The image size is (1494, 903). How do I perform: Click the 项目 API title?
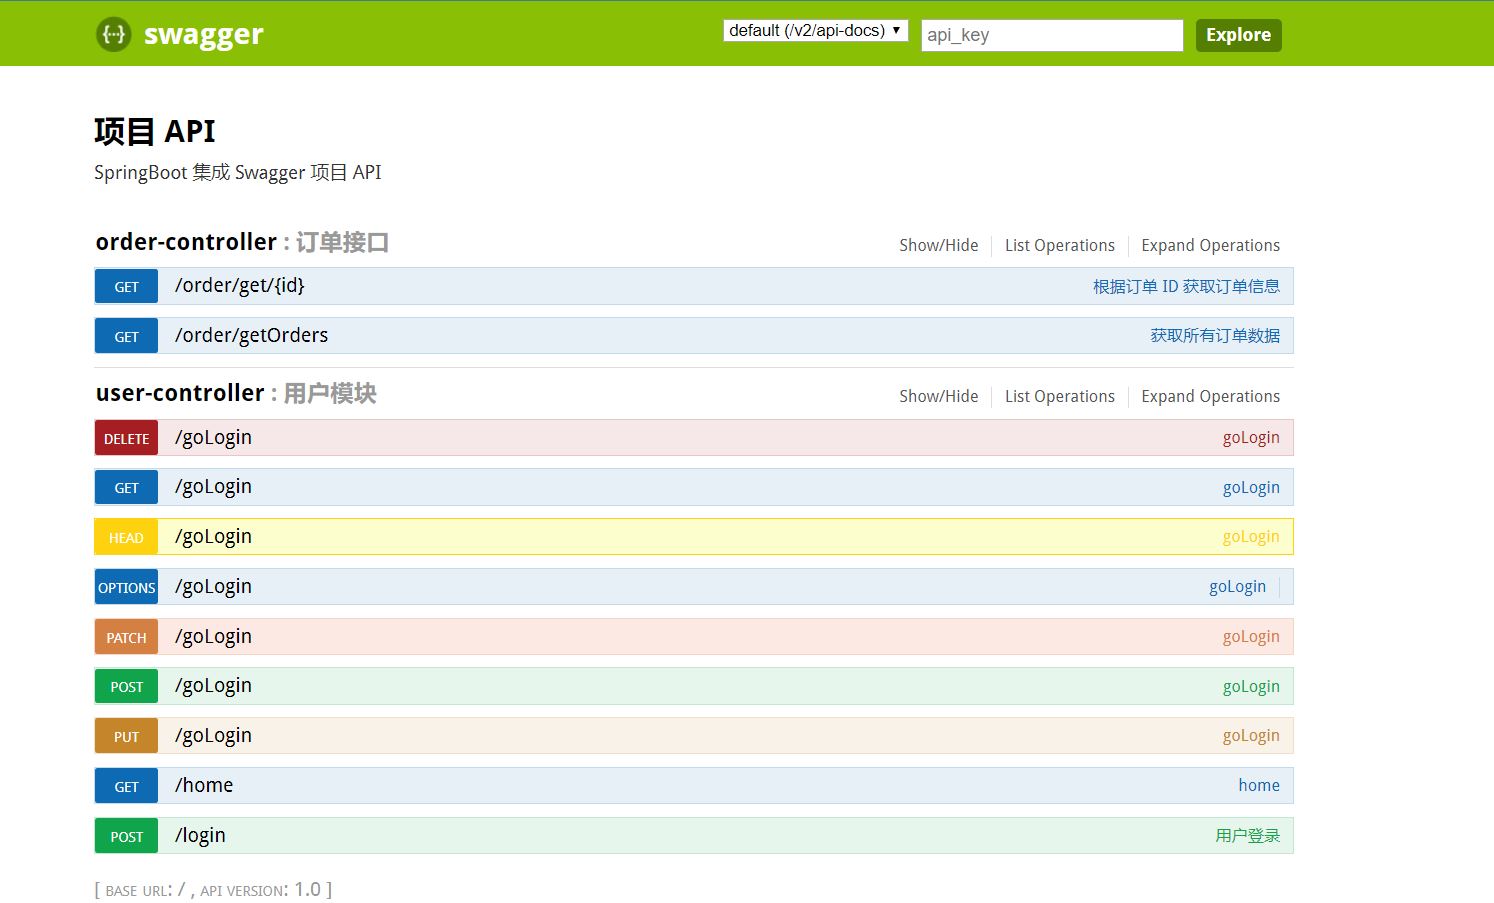[155, 131]
